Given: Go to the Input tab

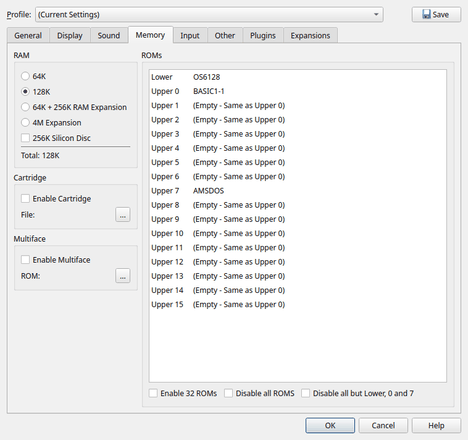Looking at the screenshot, I should pos(190,35).
